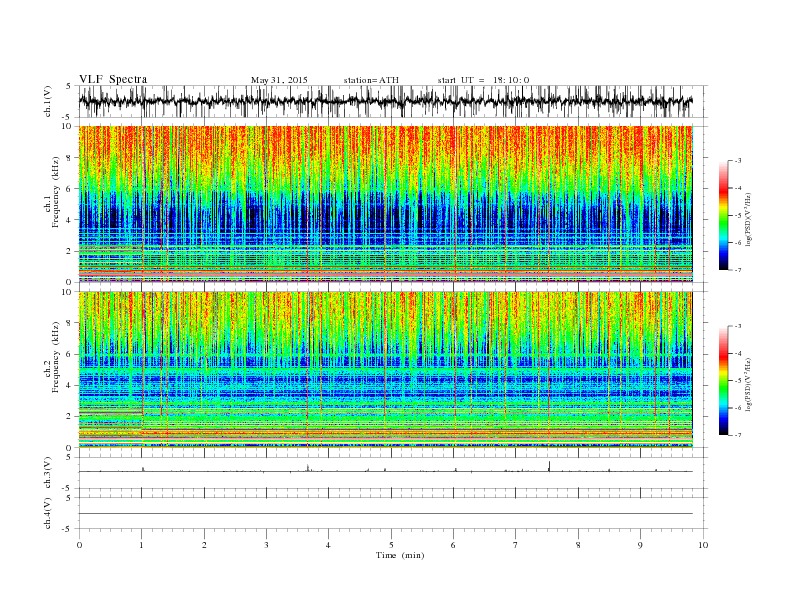Click the ch.4 flat-line trace panel
The image size is (792, 612).
393,513
